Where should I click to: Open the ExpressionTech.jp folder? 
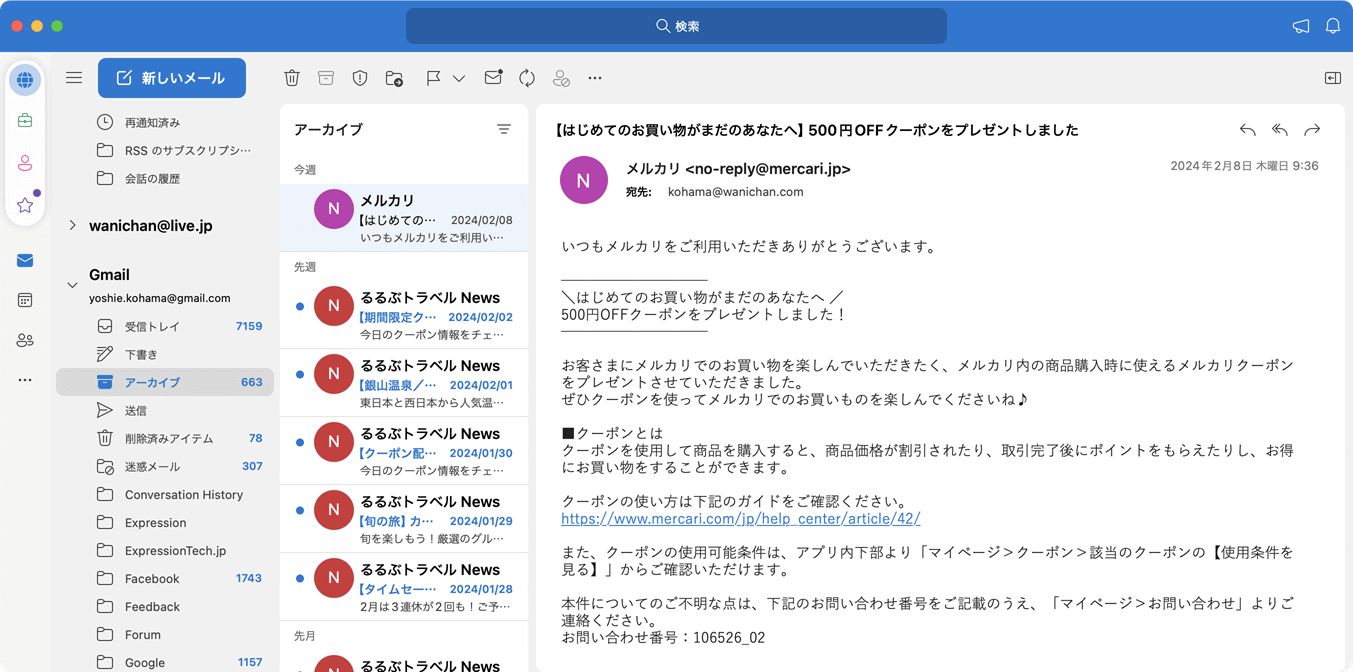tap(165, 550)
